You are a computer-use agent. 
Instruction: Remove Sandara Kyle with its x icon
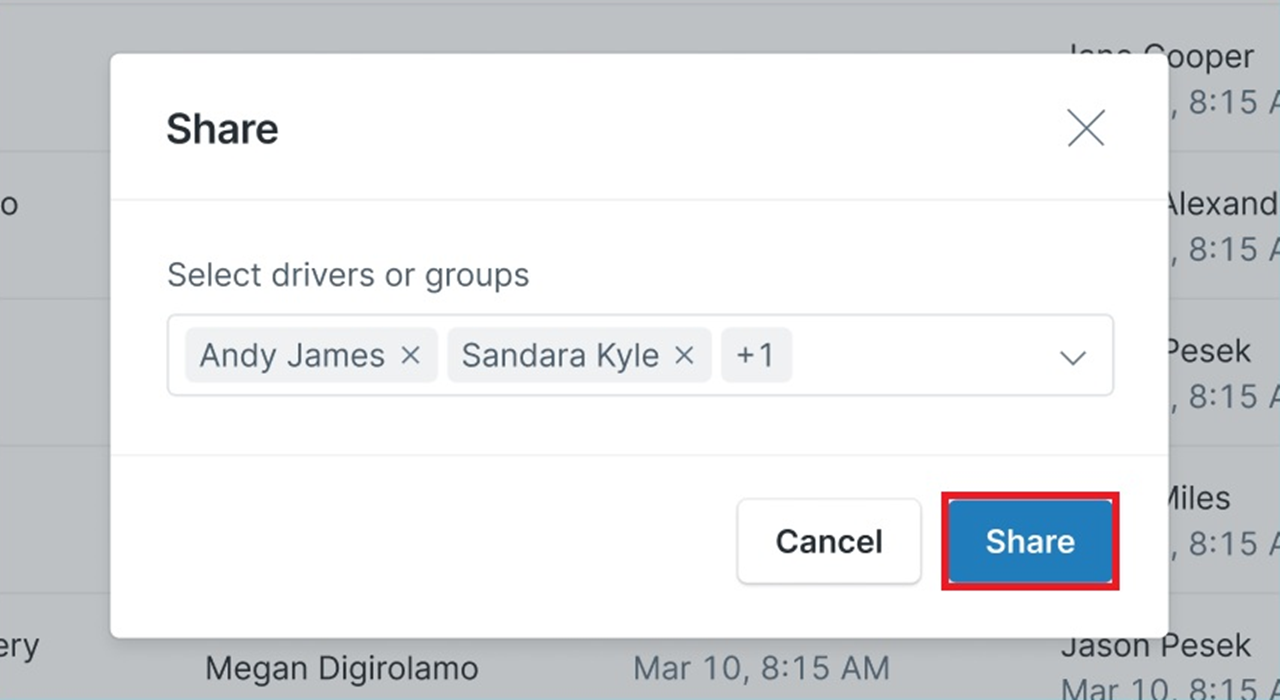684,355
